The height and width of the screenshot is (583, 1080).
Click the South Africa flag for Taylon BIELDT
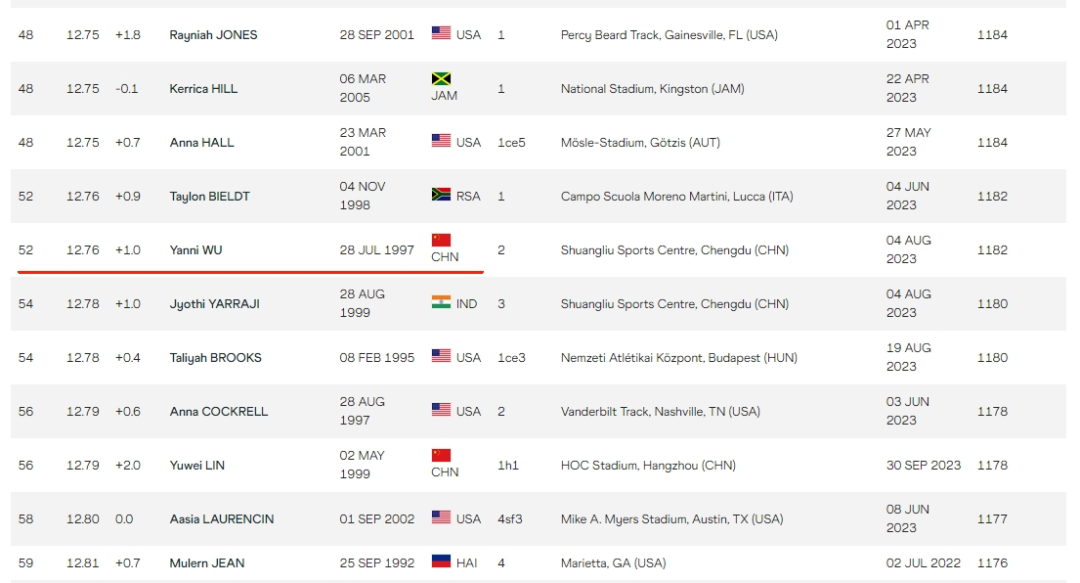click(441, 196)
